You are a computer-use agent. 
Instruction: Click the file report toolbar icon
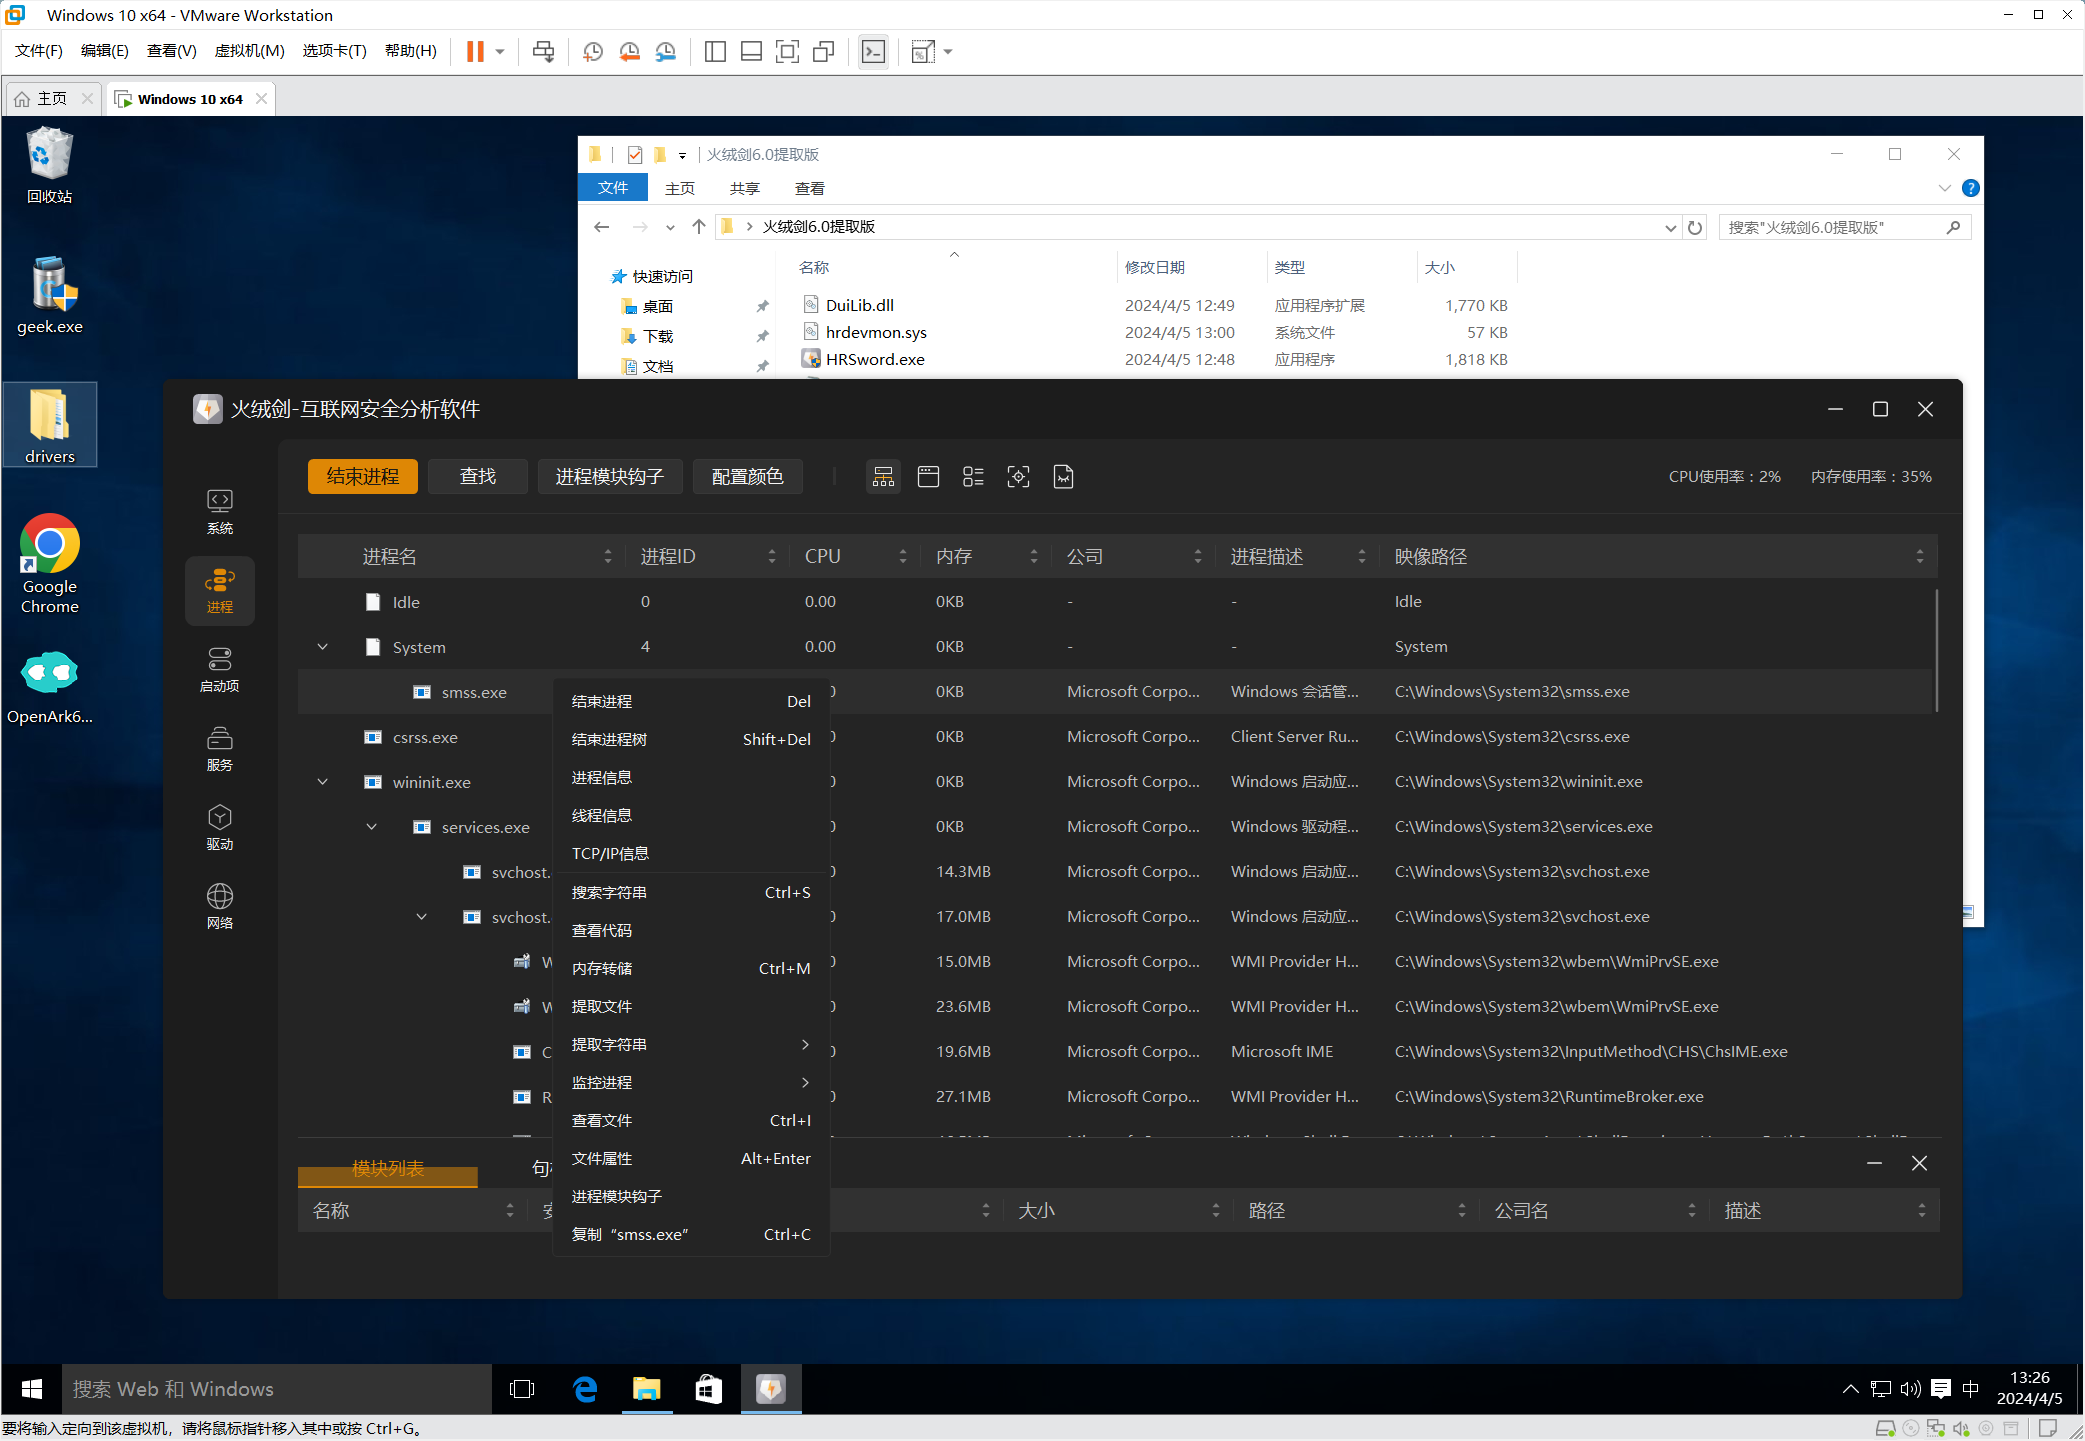point(1063,477)
